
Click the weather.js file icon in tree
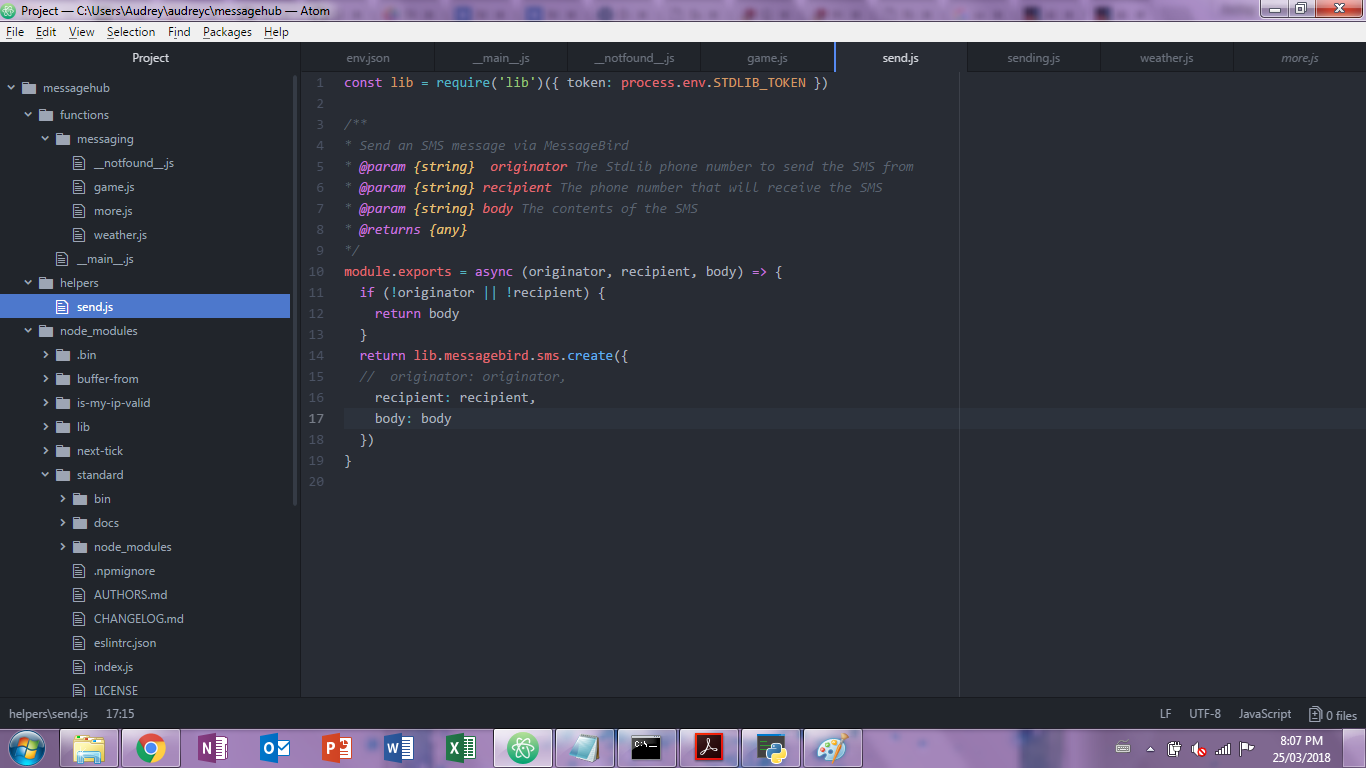coord(80,235)
